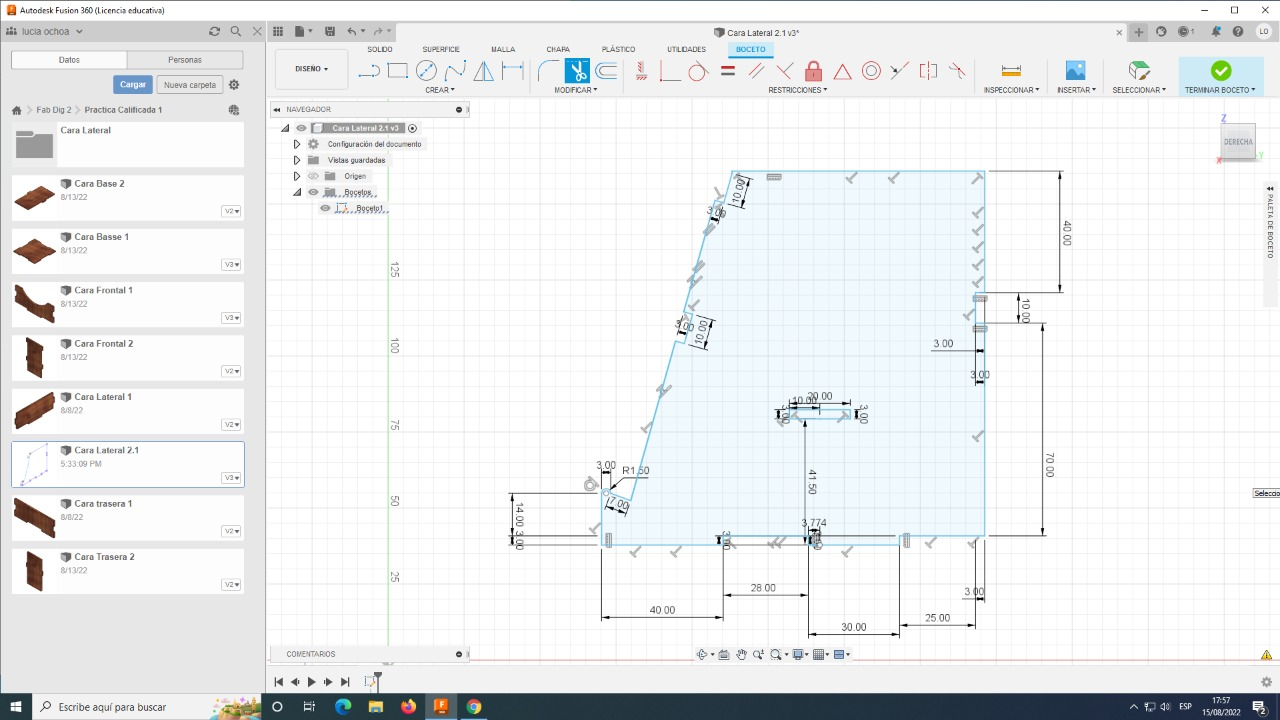Image resolution: width=1280 pixels, height=720 pixels.
Task: Show the Origen folder
Action: point(313,176)
